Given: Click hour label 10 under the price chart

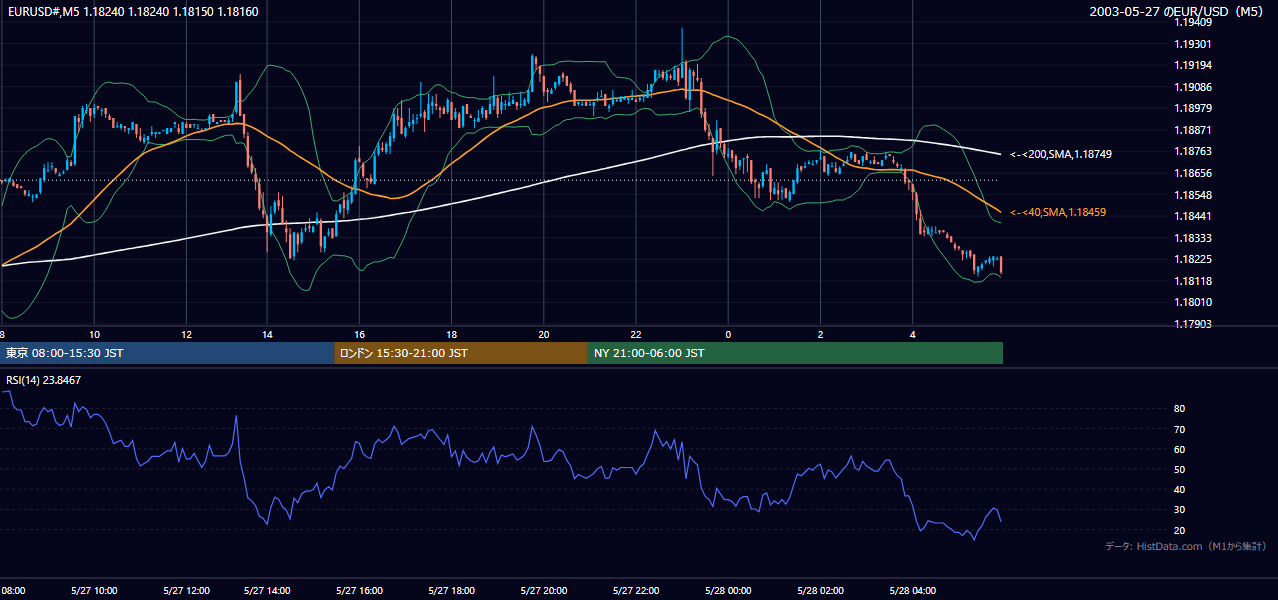Looking at the screenshot, I should click(94, 334).
